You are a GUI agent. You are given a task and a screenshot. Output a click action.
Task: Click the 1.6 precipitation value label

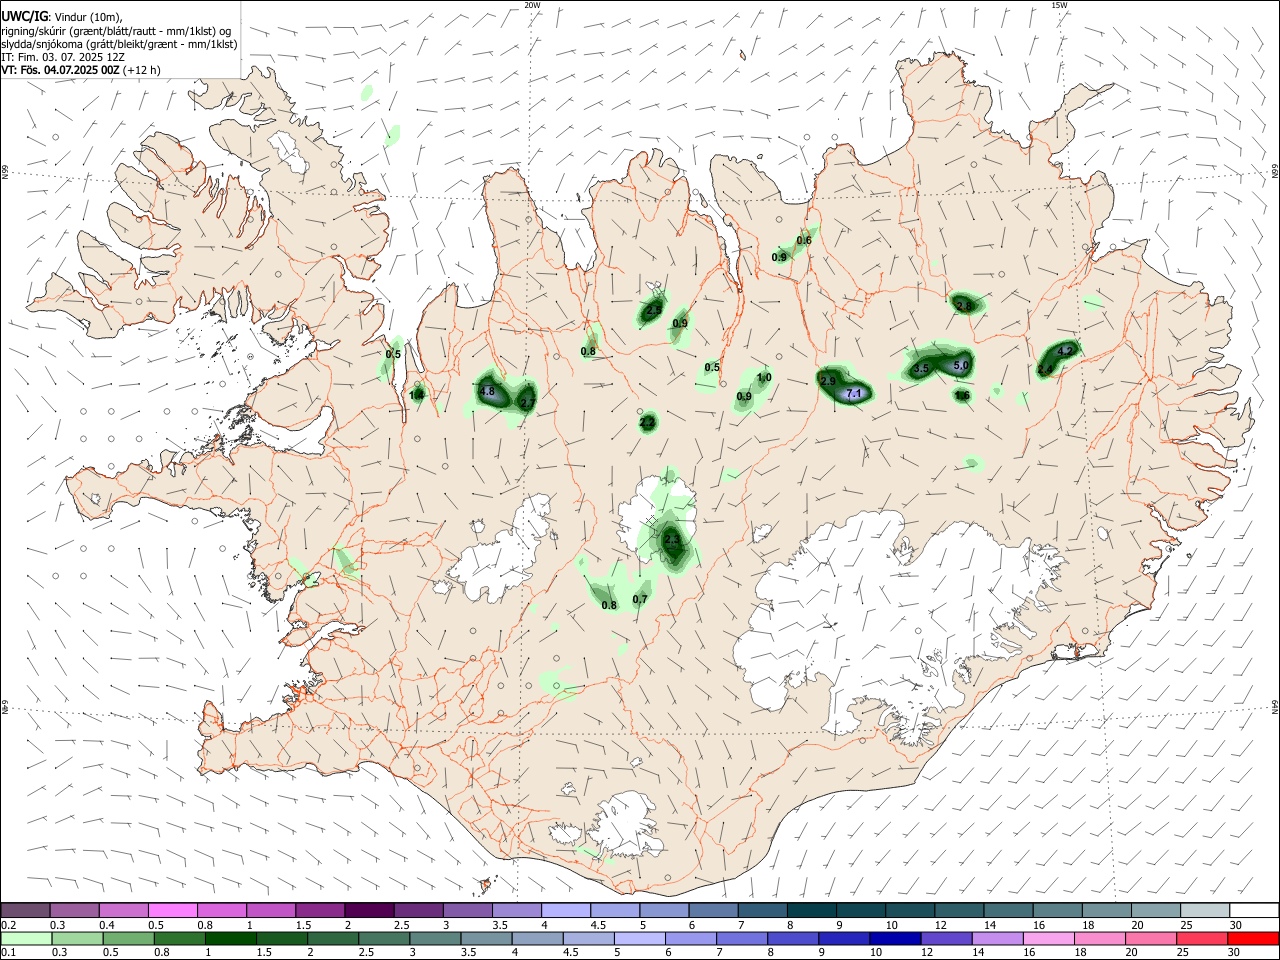pos(962,396)
